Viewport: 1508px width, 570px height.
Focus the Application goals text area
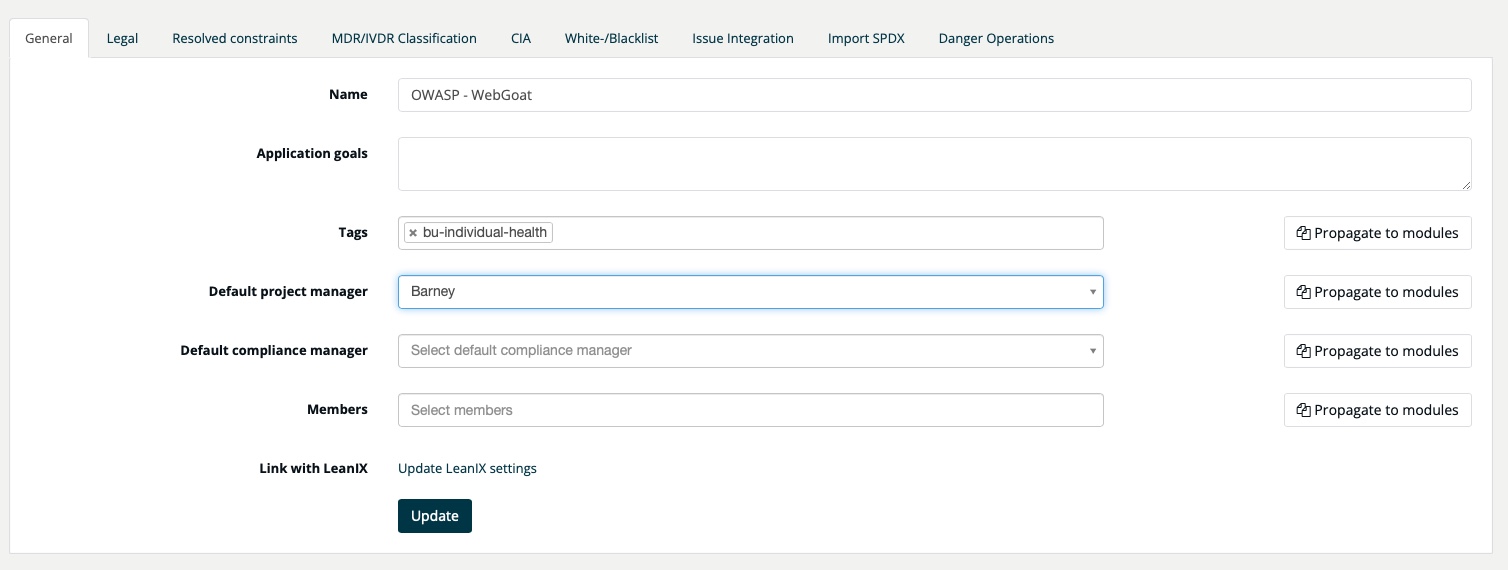point(935,164)
